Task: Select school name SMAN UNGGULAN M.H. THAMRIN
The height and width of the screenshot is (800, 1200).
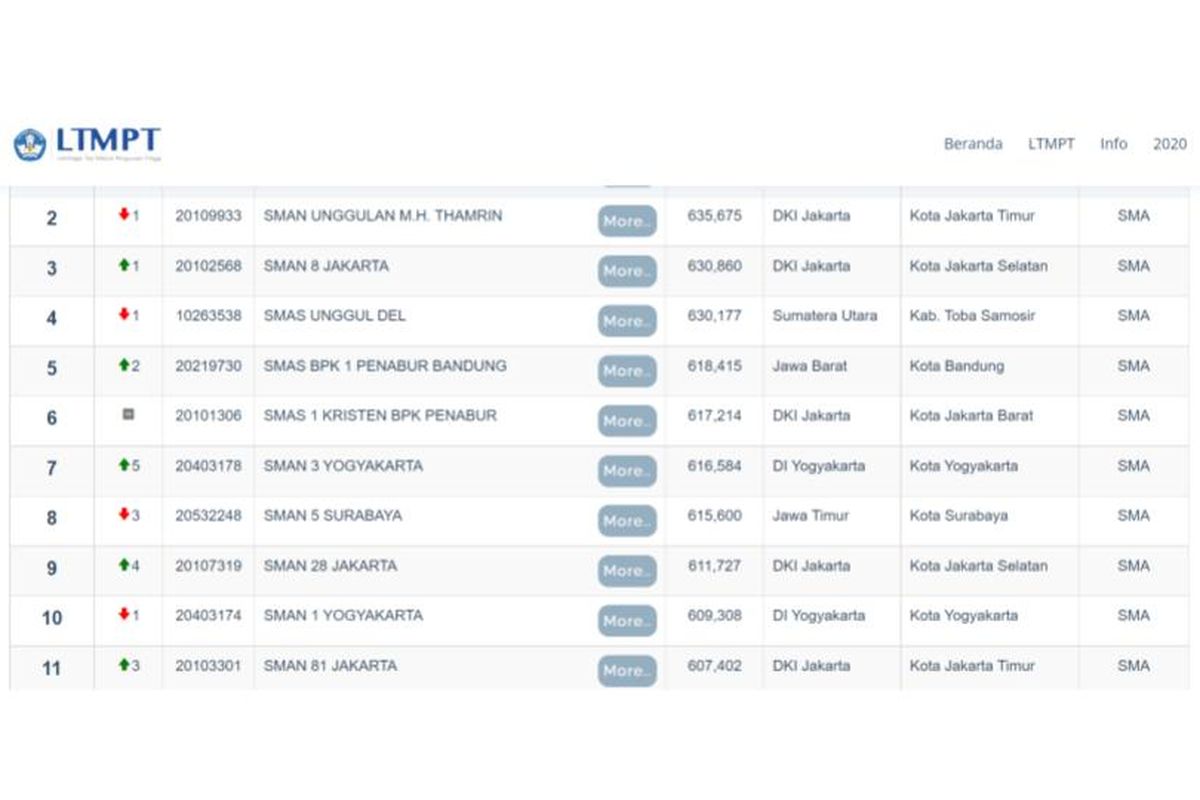Action: tap(383, 215)
